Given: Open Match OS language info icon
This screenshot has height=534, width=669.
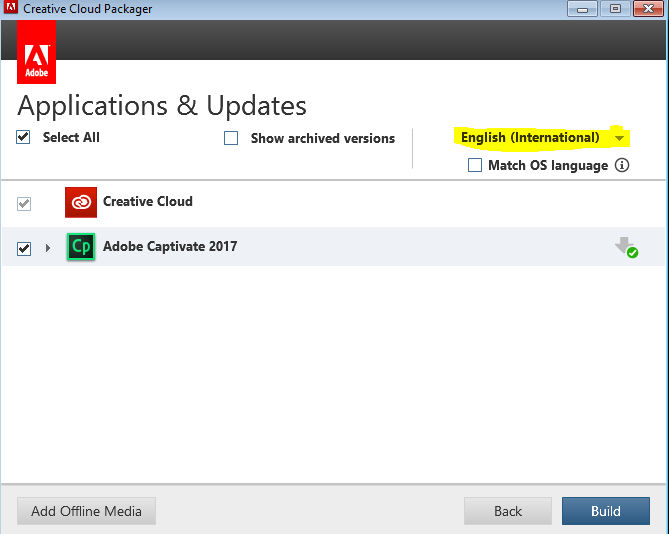Looking at the screenshot, I should pos(622,165).
